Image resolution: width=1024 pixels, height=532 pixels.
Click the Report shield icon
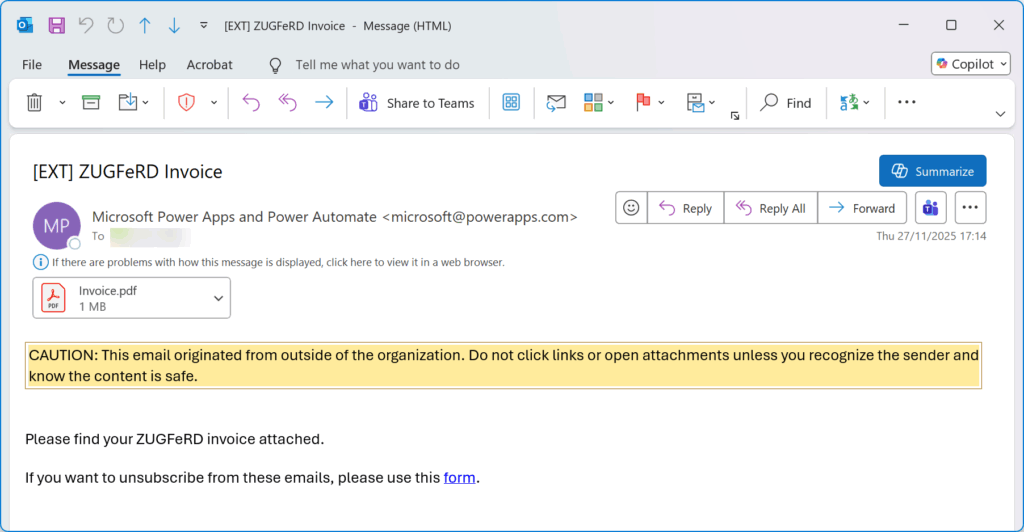tap(186, 103)
